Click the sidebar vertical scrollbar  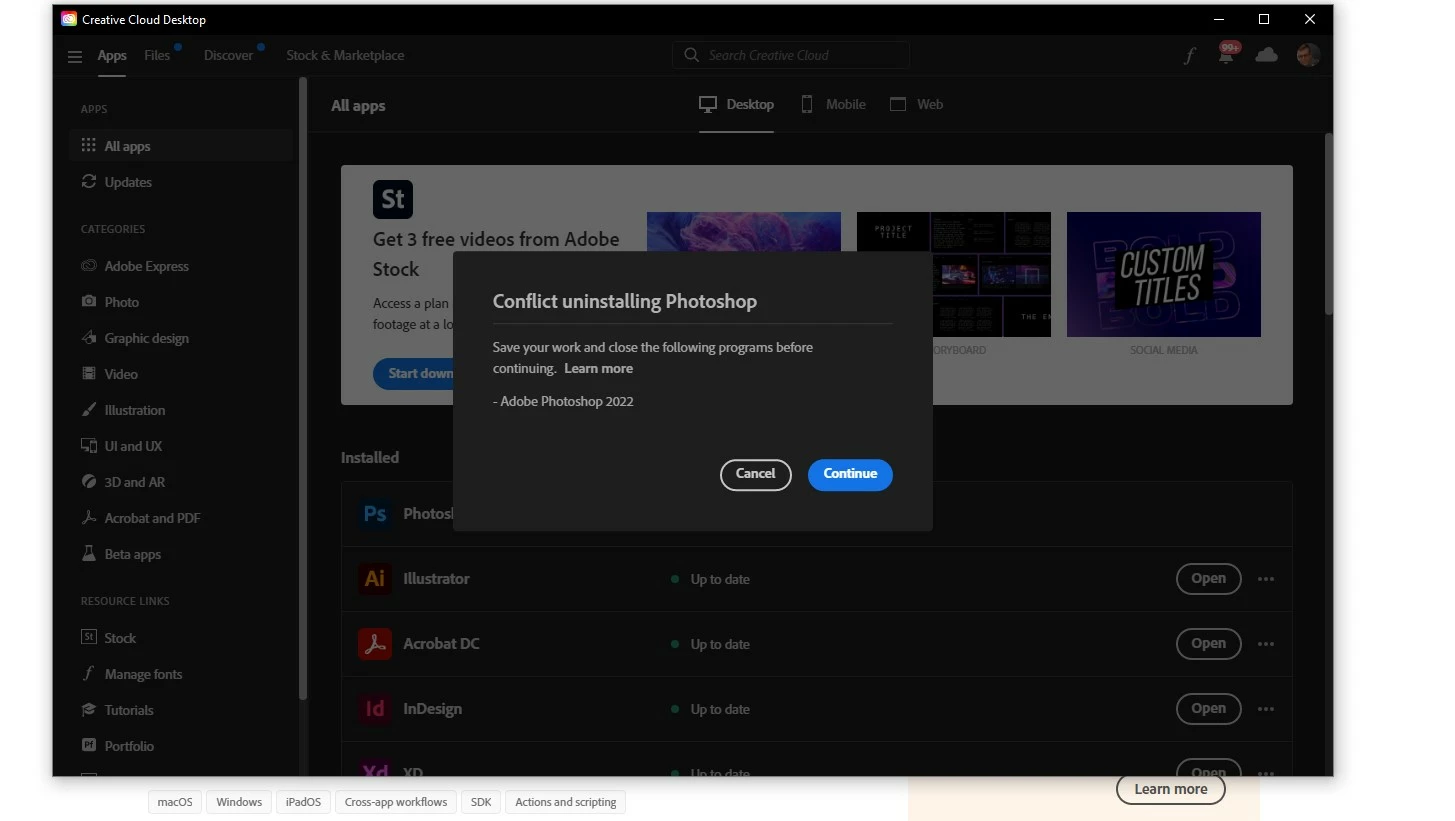[303, 390]
